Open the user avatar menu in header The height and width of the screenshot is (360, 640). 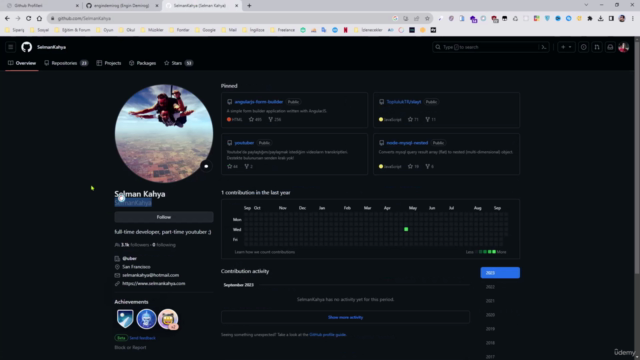(624, 47)
